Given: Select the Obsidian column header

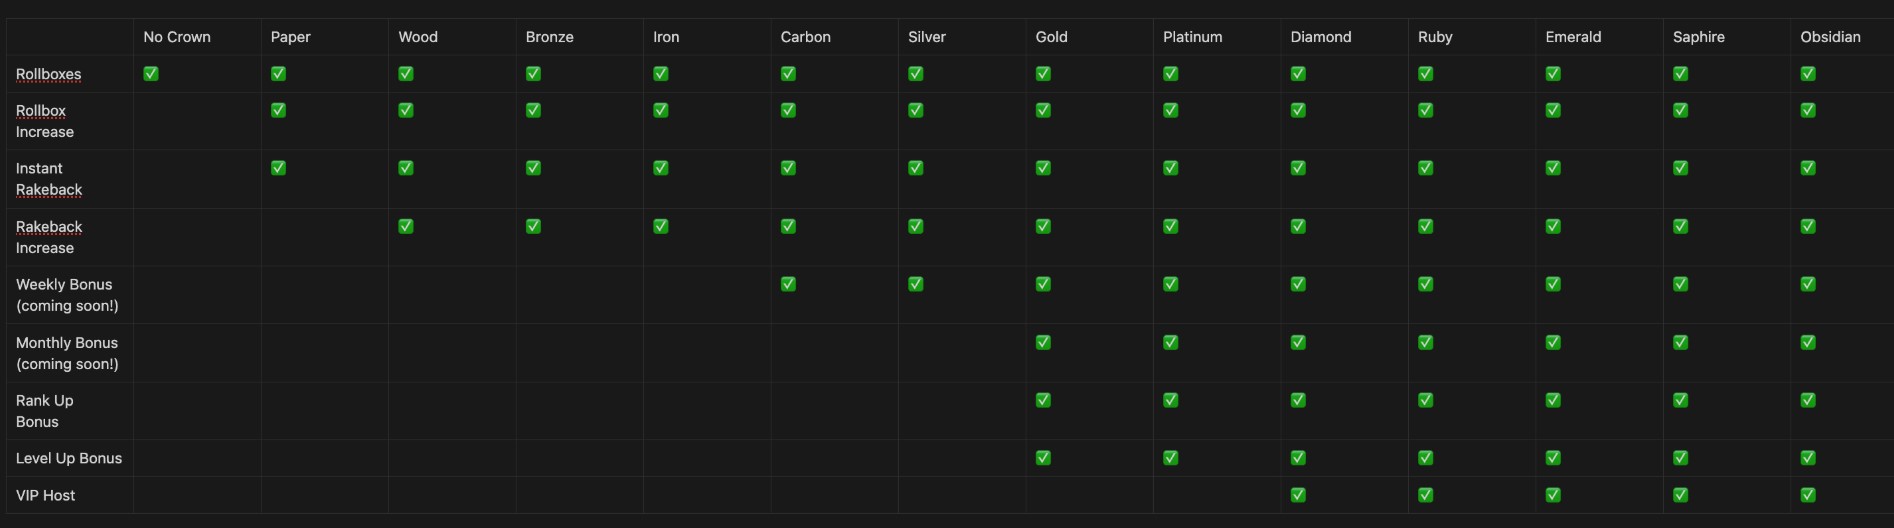Looking at the screenshot, I should (1830, 37).
